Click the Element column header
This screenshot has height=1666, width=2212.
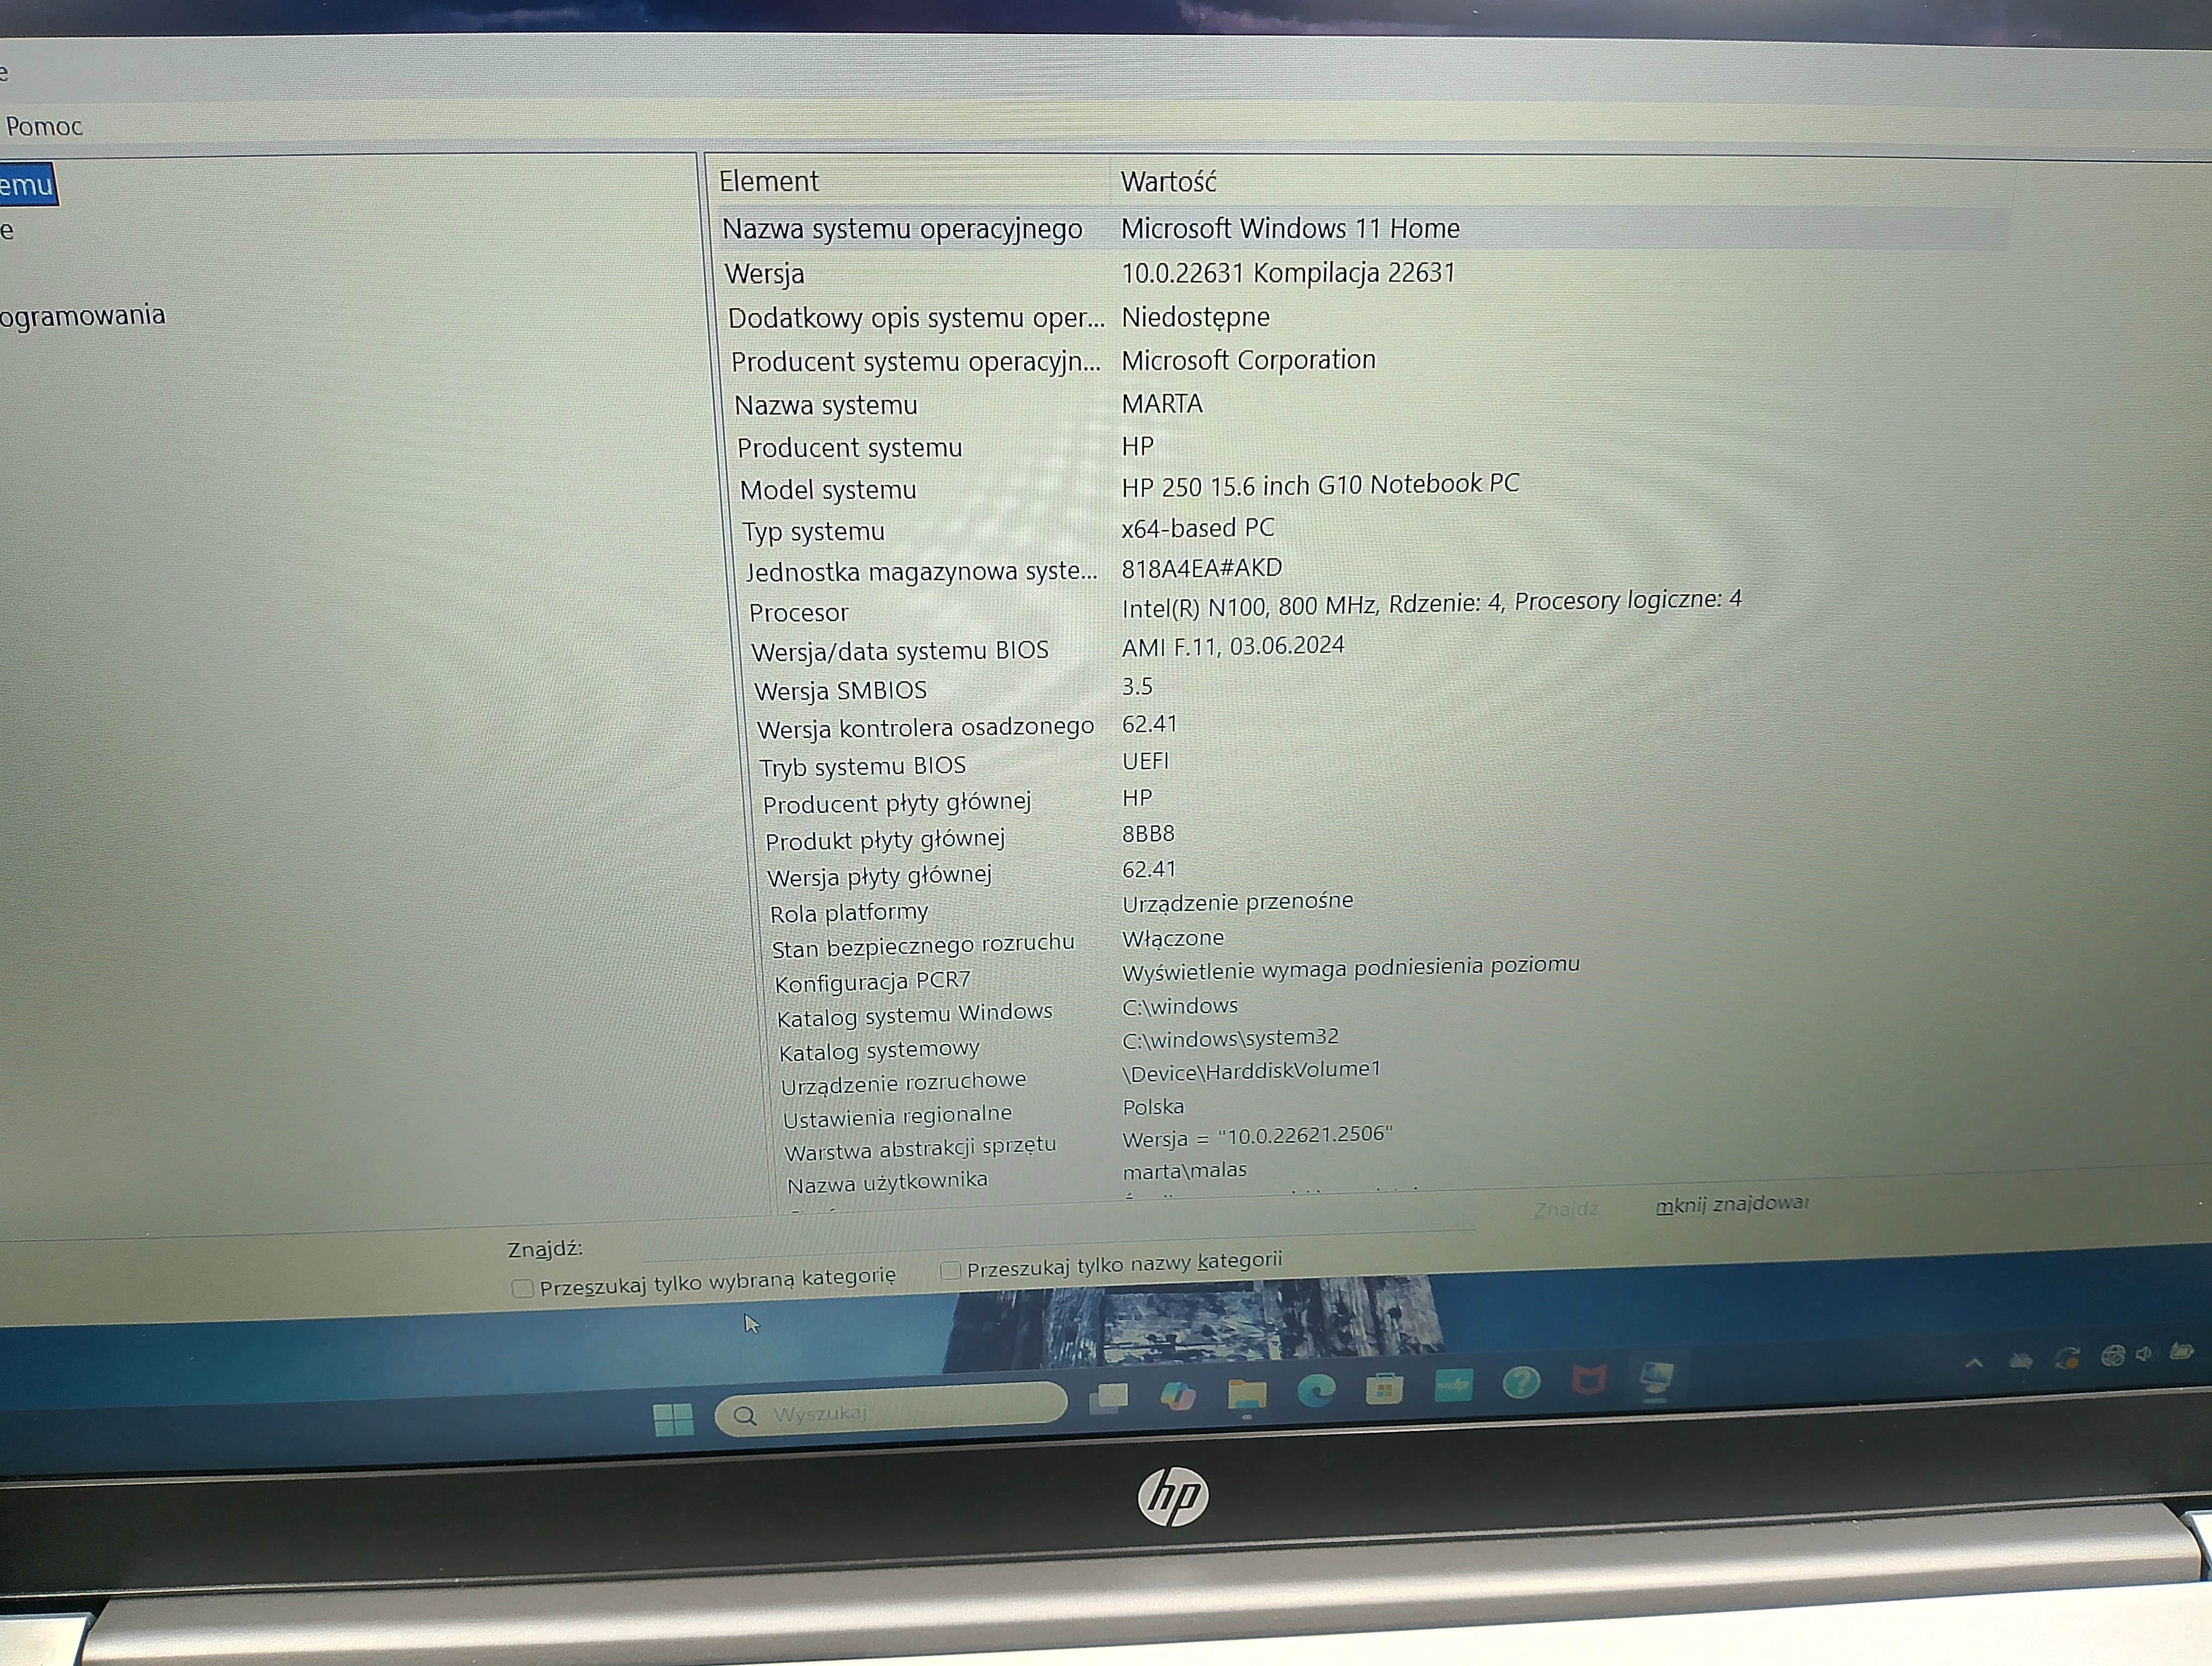(x=768, y=181)
